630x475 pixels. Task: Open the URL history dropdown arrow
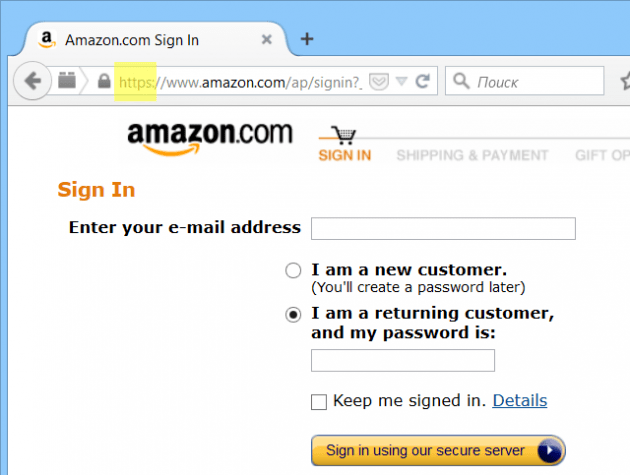coord(401,82)
